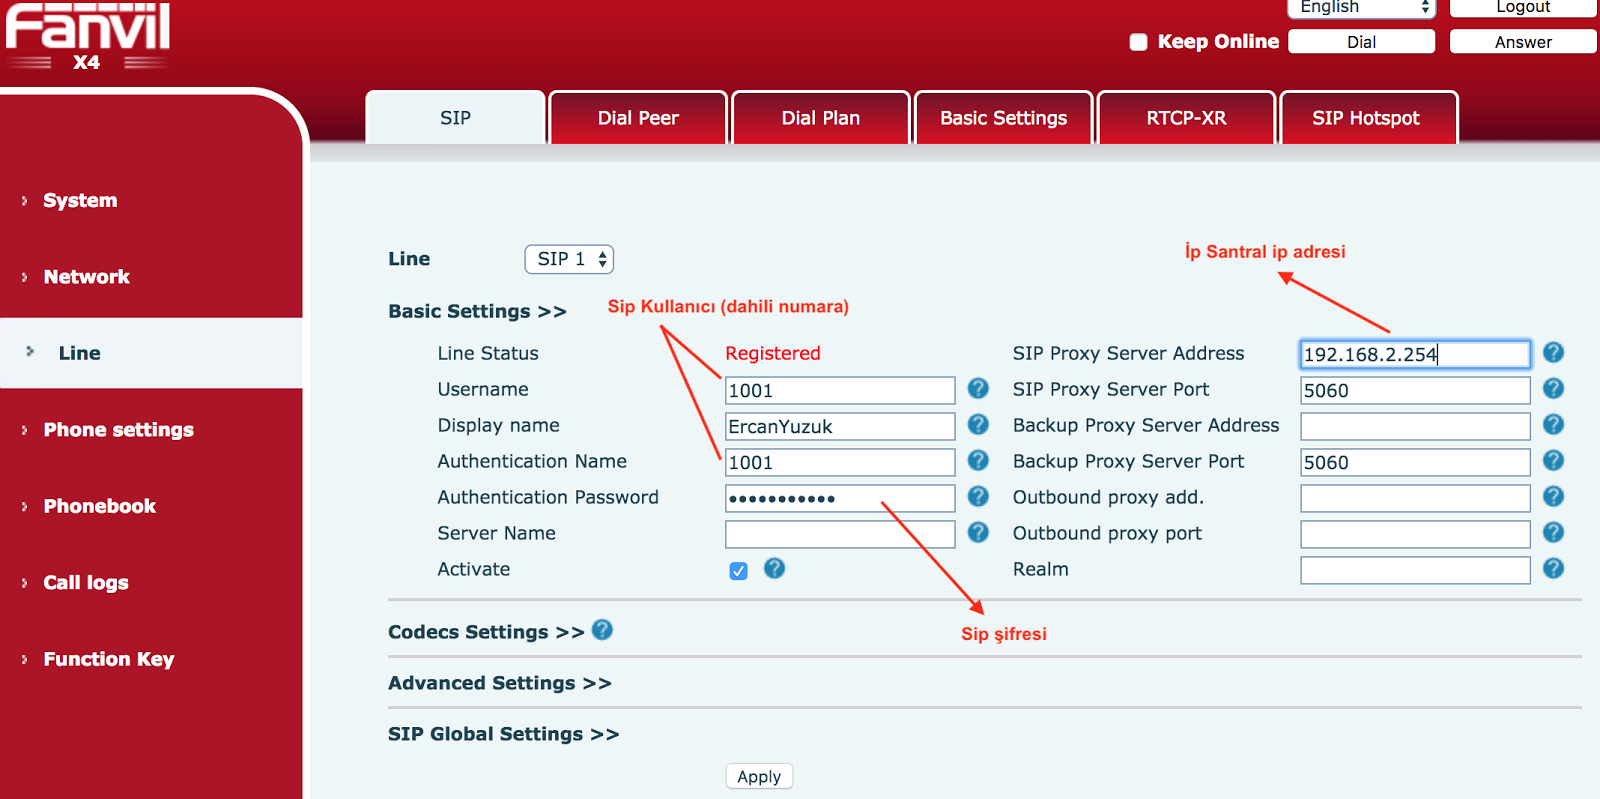Switch to the Basic Settings tab
The image size is (1600, 799).
coord(1003,118)
